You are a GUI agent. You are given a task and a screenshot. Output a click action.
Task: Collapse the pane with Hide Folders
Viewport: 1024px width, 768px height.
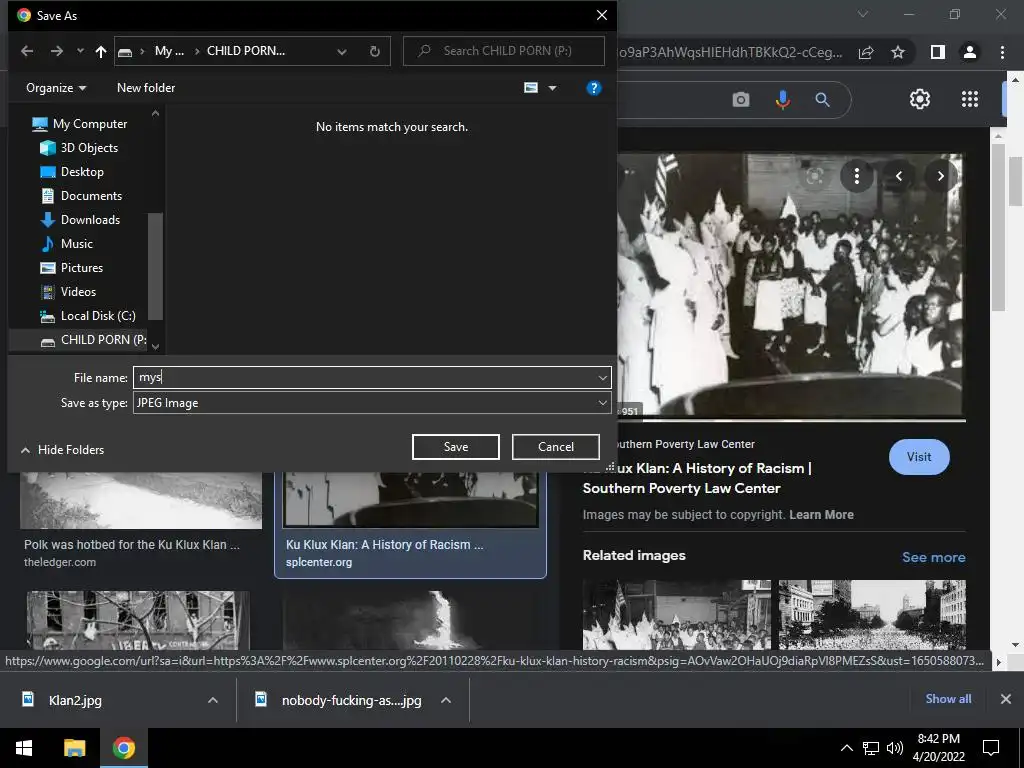[x=63, y=450]
